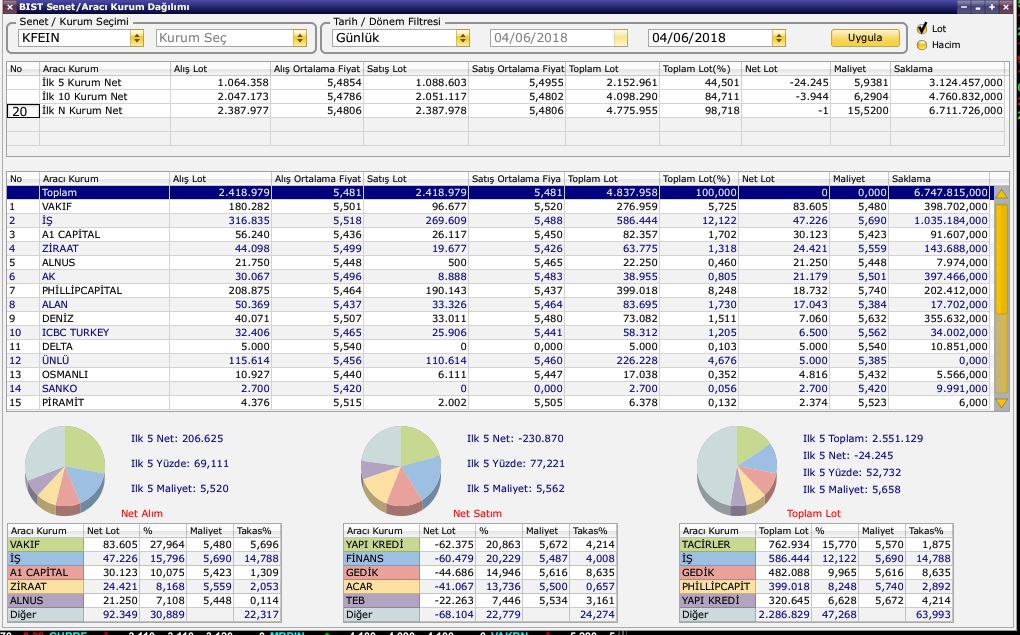Click Ilk 5 Net: -230.870 text
Screen dimensions: 1020x635
pos(515,439)
